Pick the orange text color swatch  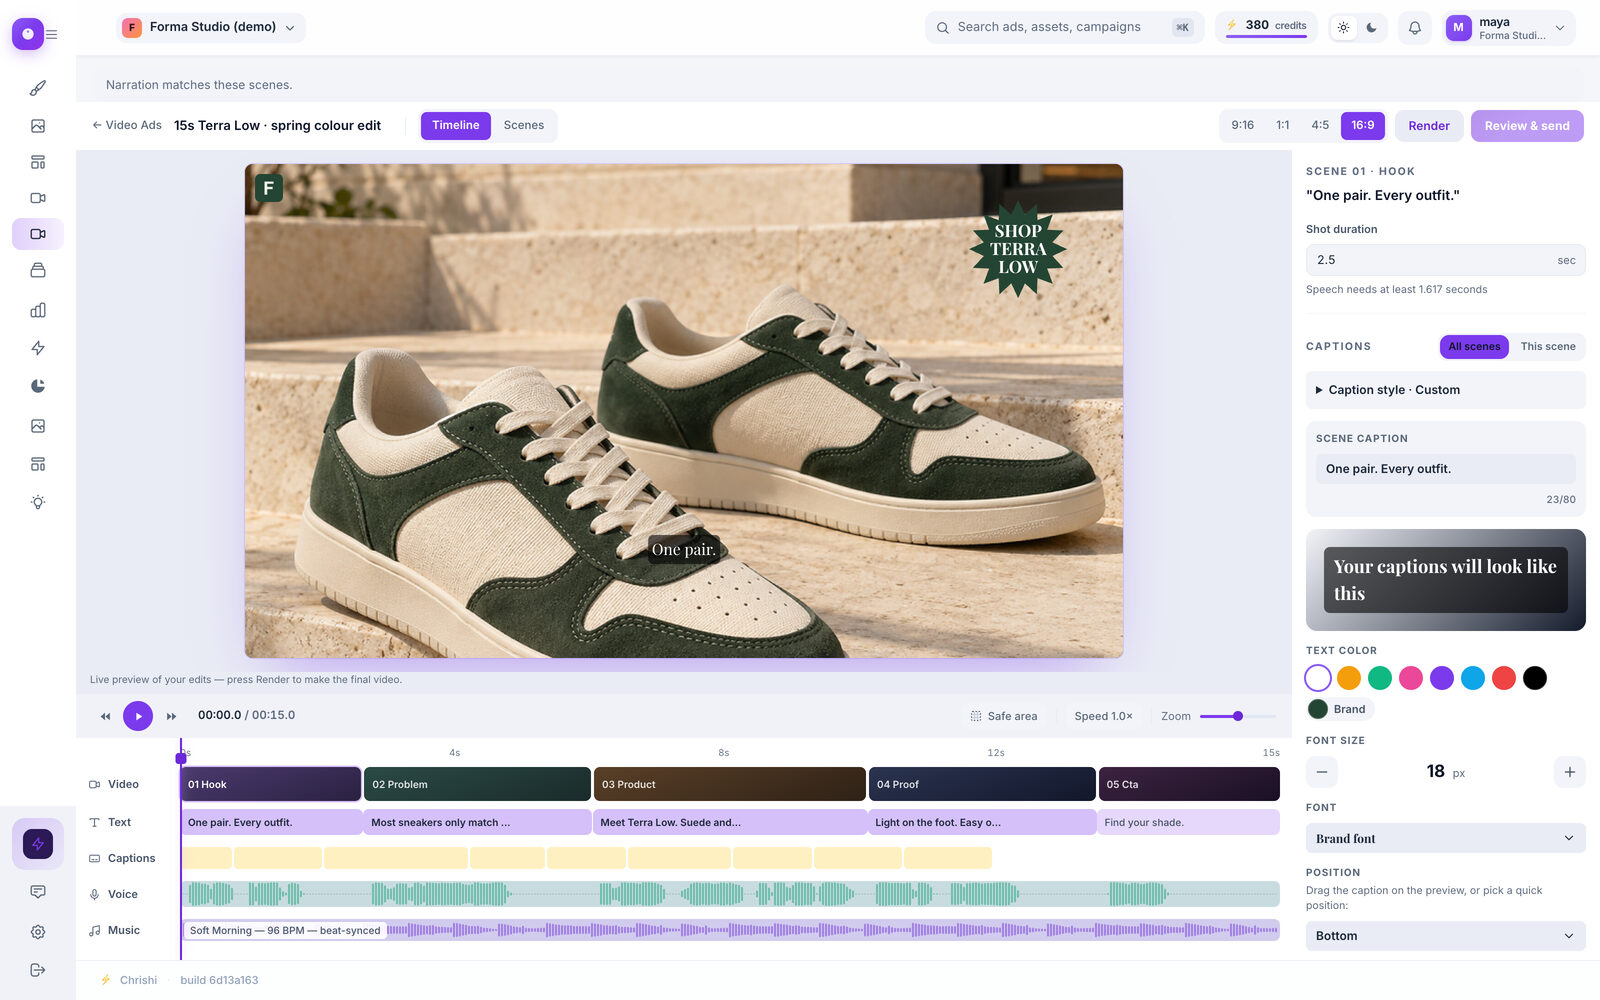click(1349, 678)
